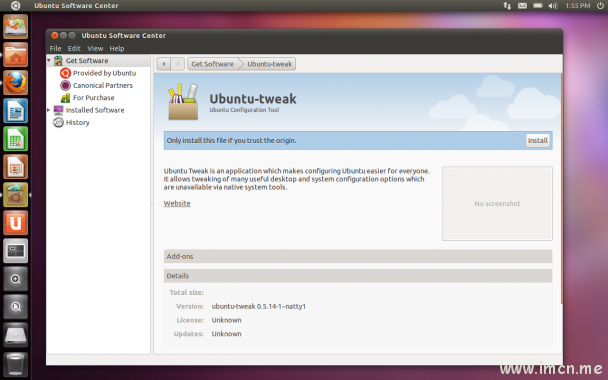Click the Add-ons section header
The width and height of the screenshot is (608, 380).
[358, 256]
